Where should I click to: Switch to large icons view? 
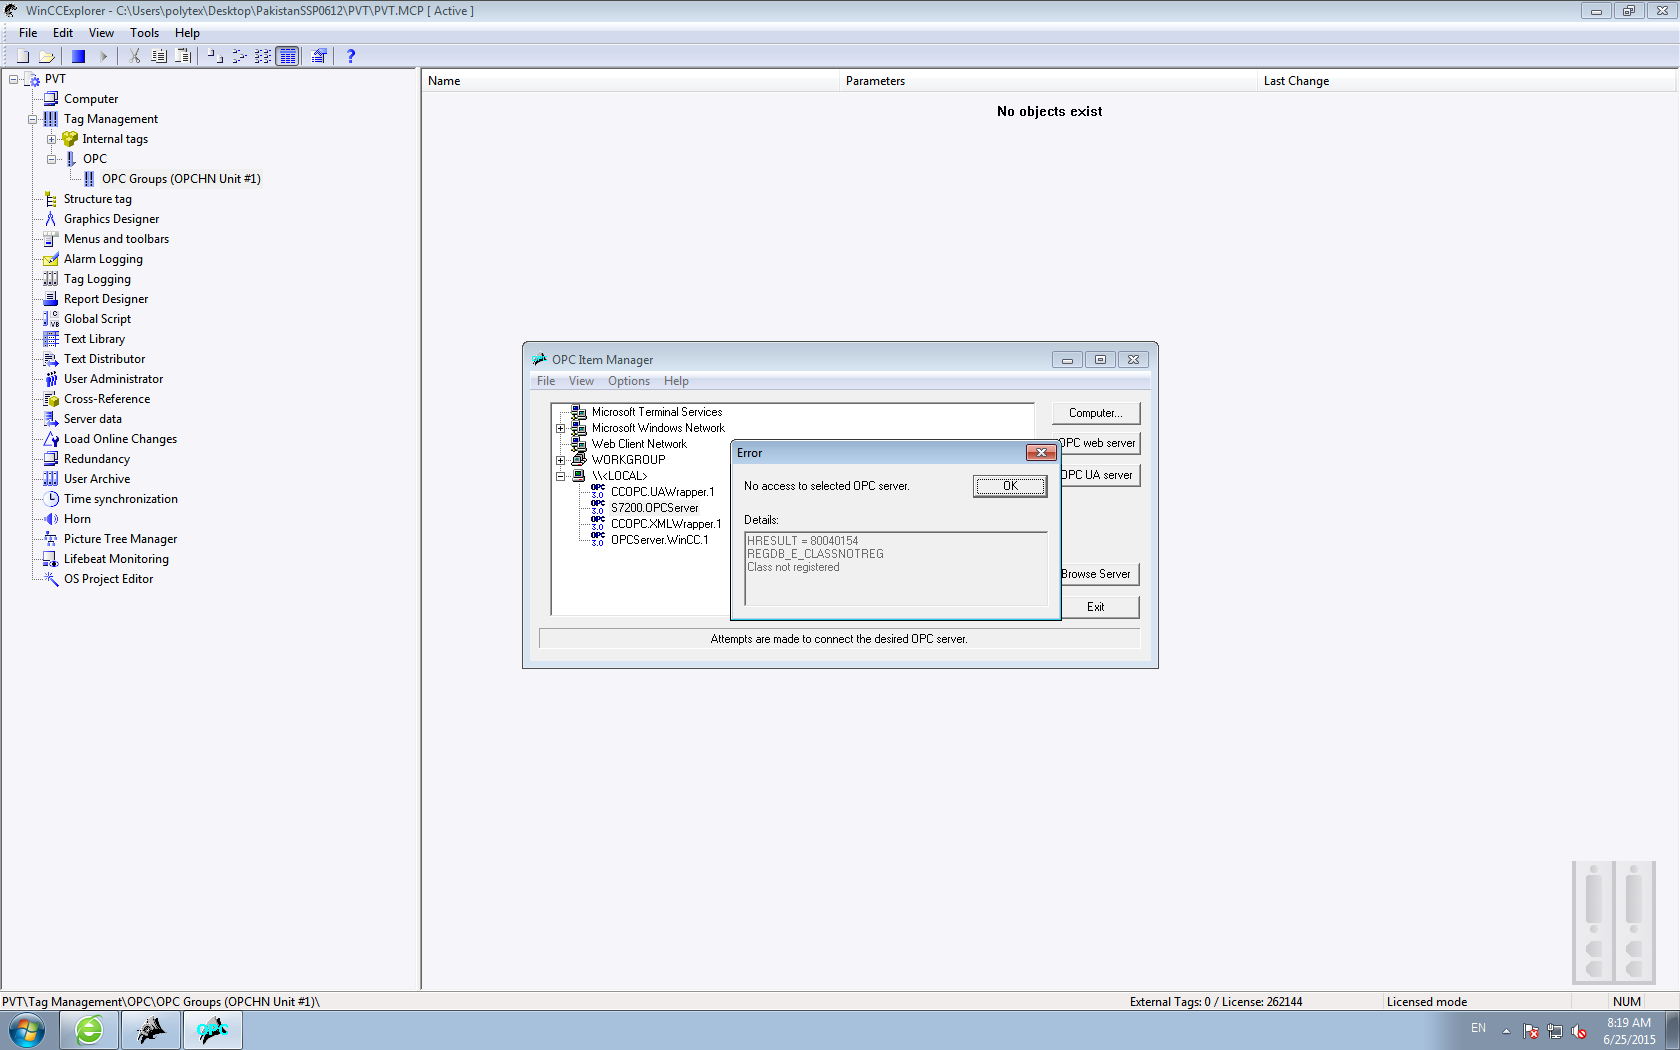coord(214,57)
